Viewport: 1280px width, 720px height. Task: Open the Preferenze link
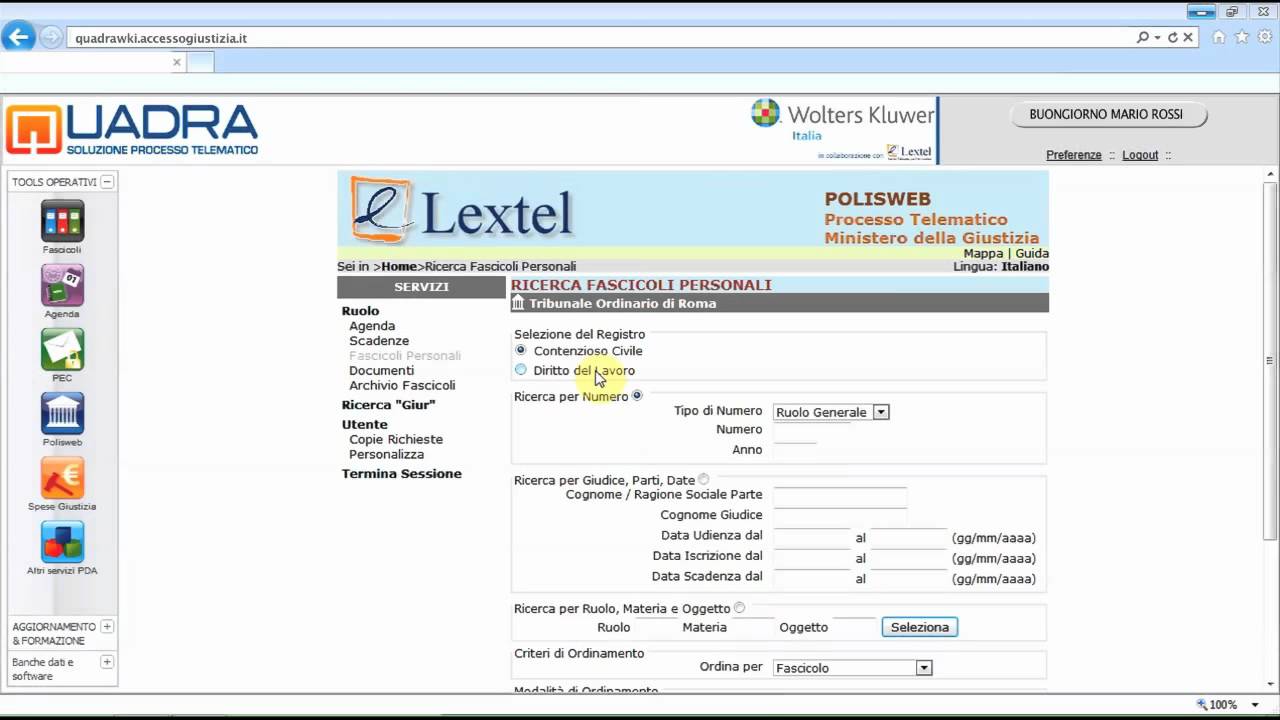tap(1074, 155)
